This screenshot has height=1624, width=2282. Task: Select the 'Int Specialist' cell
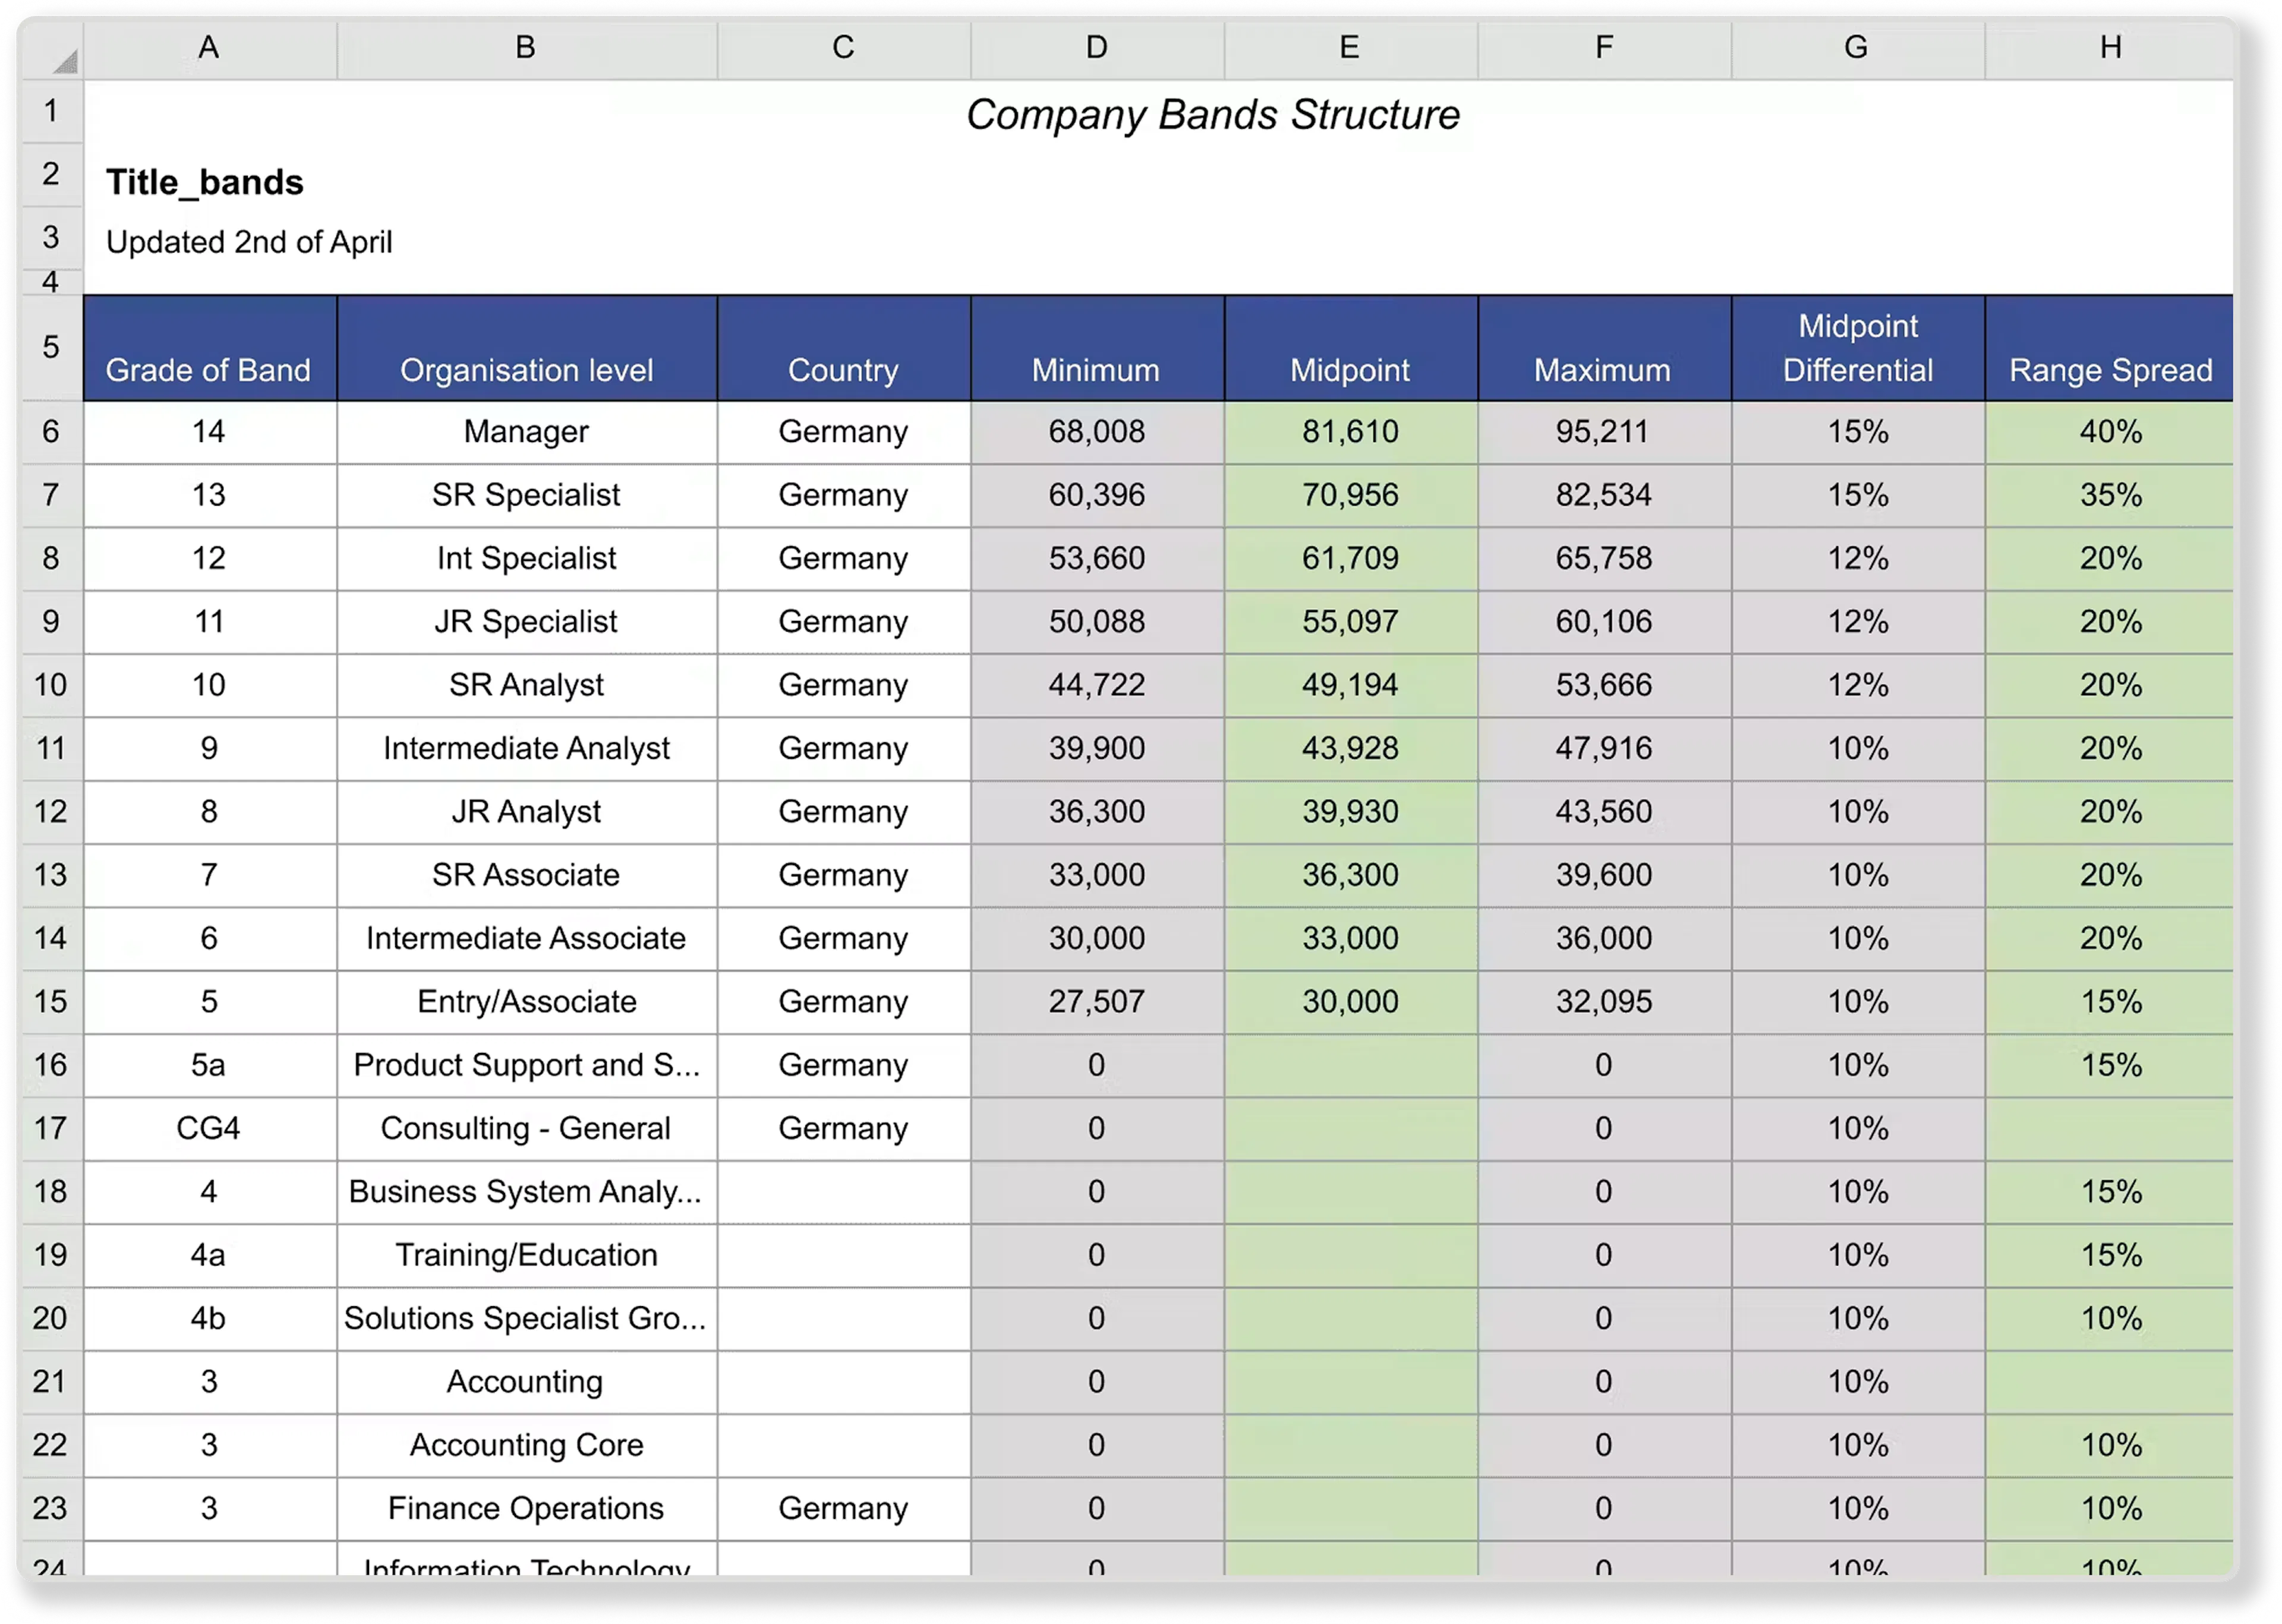click(x=526, y=558)
